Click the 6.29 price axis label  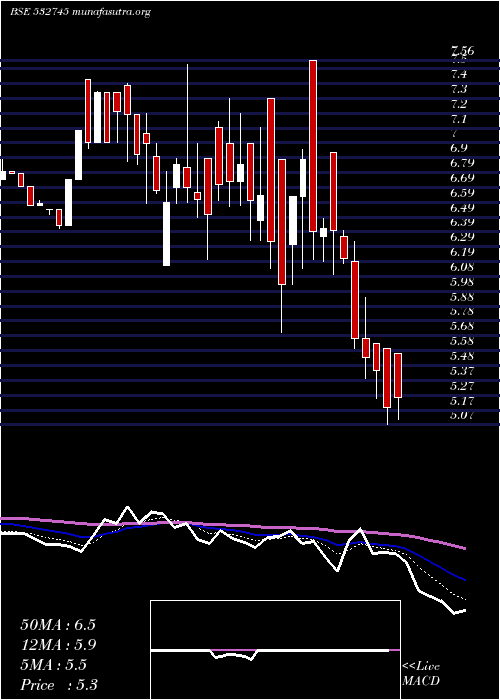462,237
